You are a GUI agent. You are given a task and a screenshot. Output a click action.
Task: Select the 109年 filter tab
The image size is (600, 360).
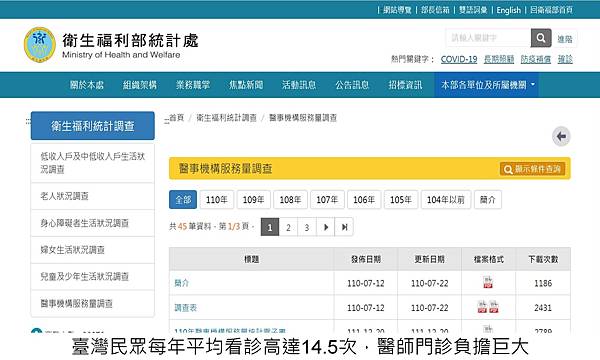pyautogui.click(x=253, y=200)
